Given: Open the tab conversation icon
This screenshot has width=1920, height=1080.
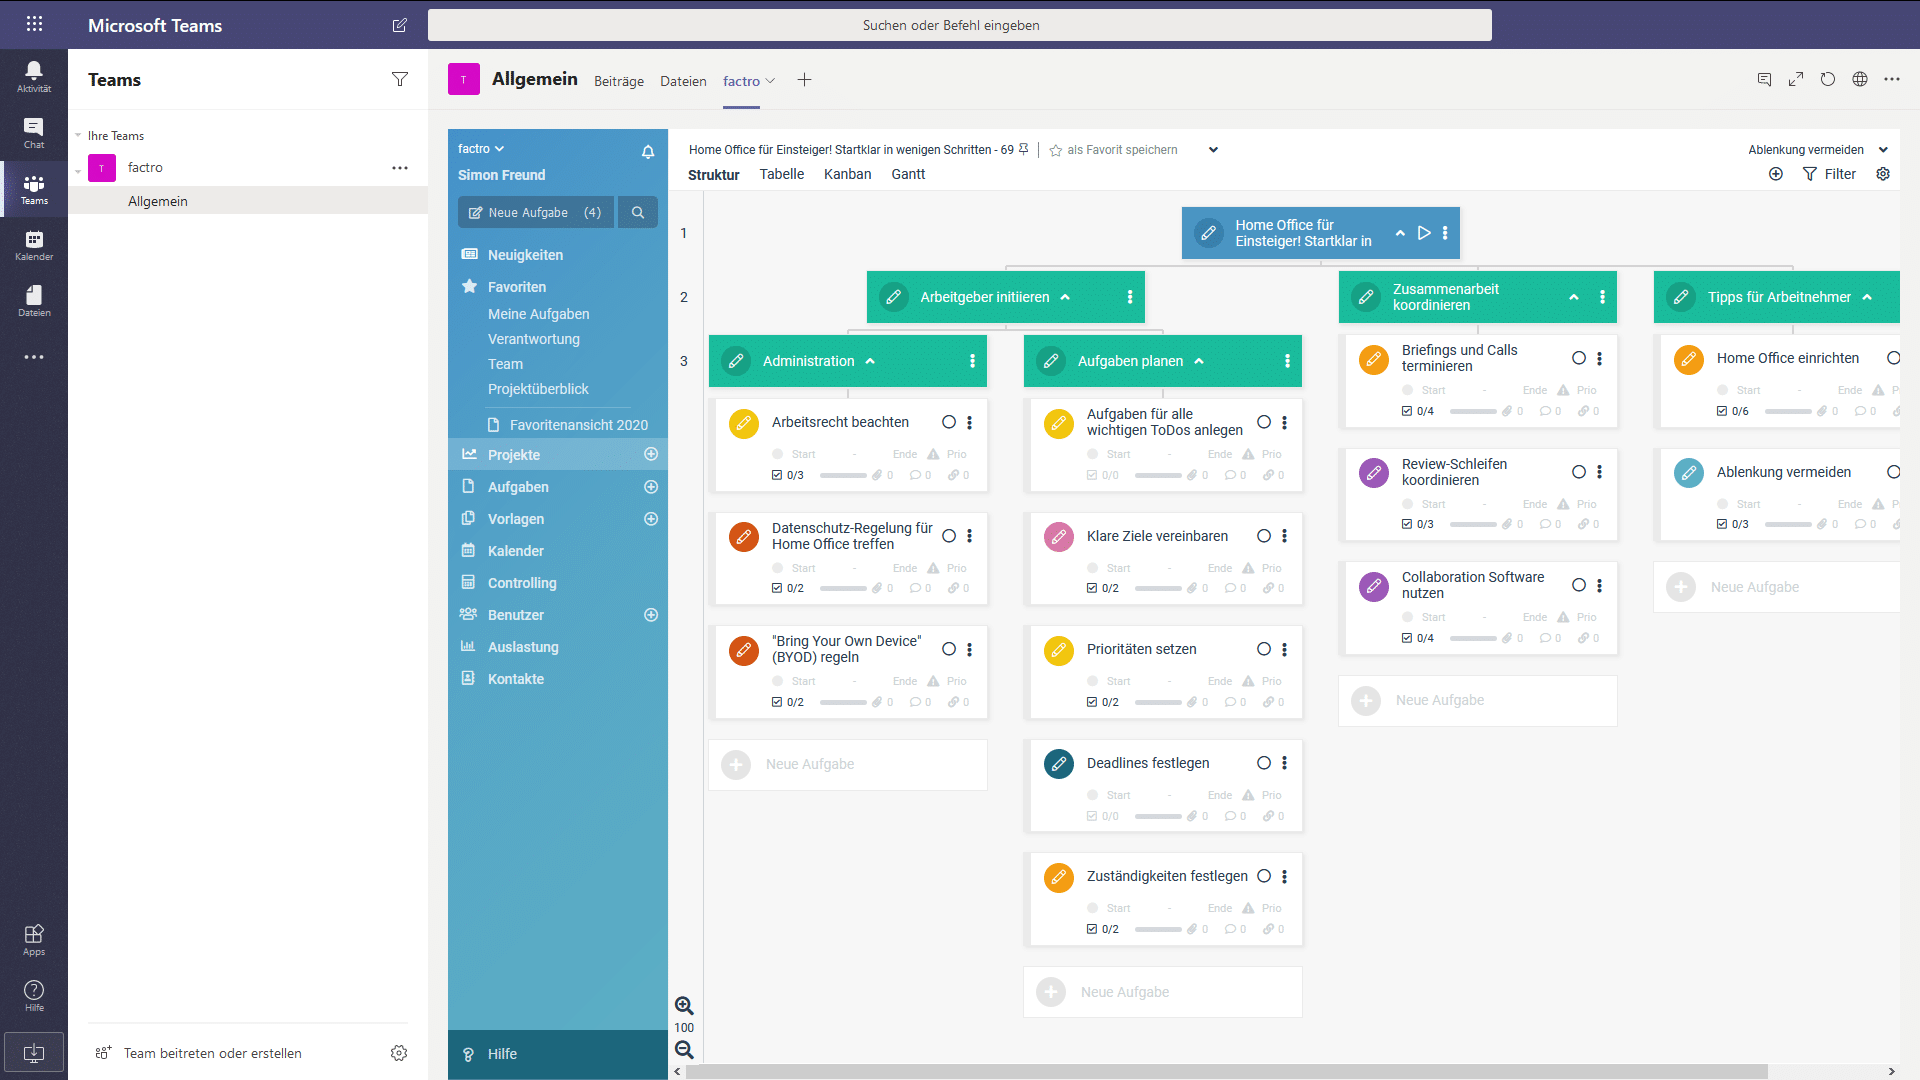Looking at the screenshot, I should pyautogui.click(x=1764, y=80).
